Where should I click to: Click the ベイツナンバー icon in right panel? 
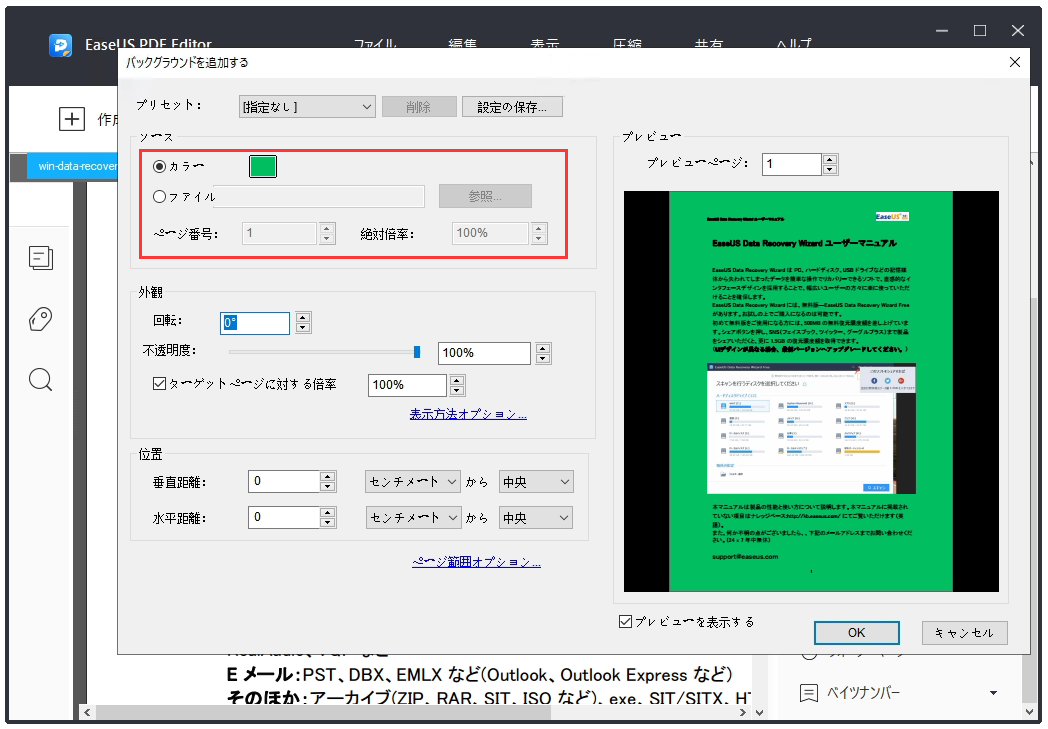pyautogui.click(x=812, y=691)
